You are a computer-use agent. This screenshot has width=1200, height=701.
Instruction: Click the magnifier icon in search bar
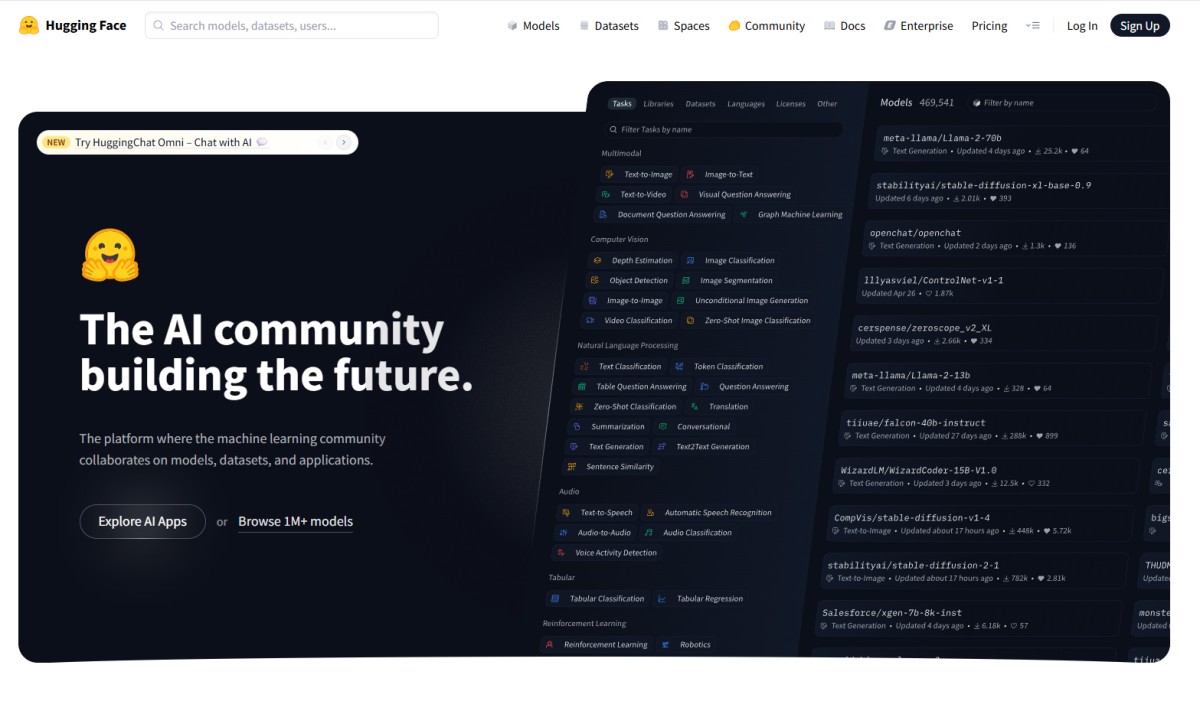click(x=159, y=26)
